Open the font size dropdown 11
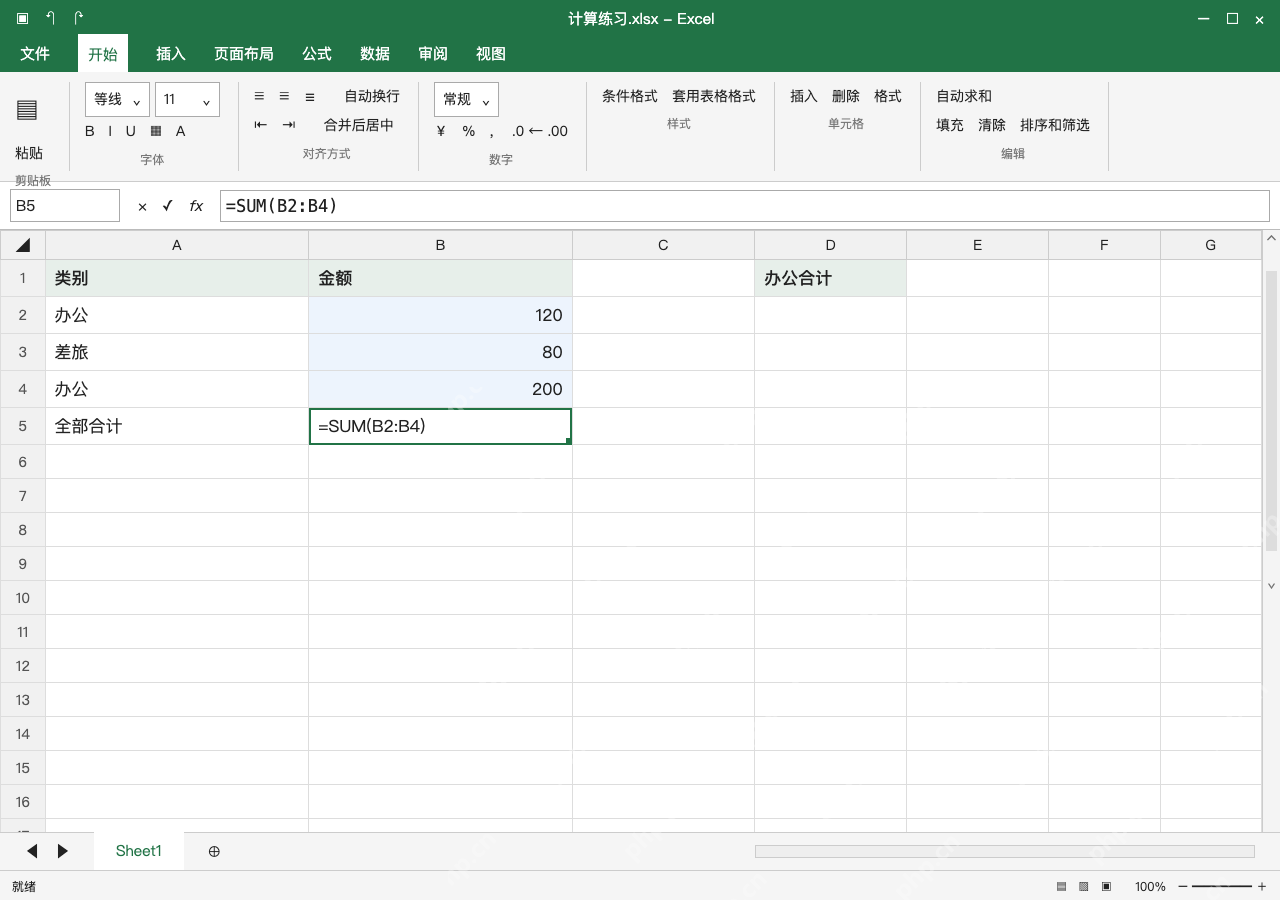Screen dimensions: 1280x900 [187, 100]
